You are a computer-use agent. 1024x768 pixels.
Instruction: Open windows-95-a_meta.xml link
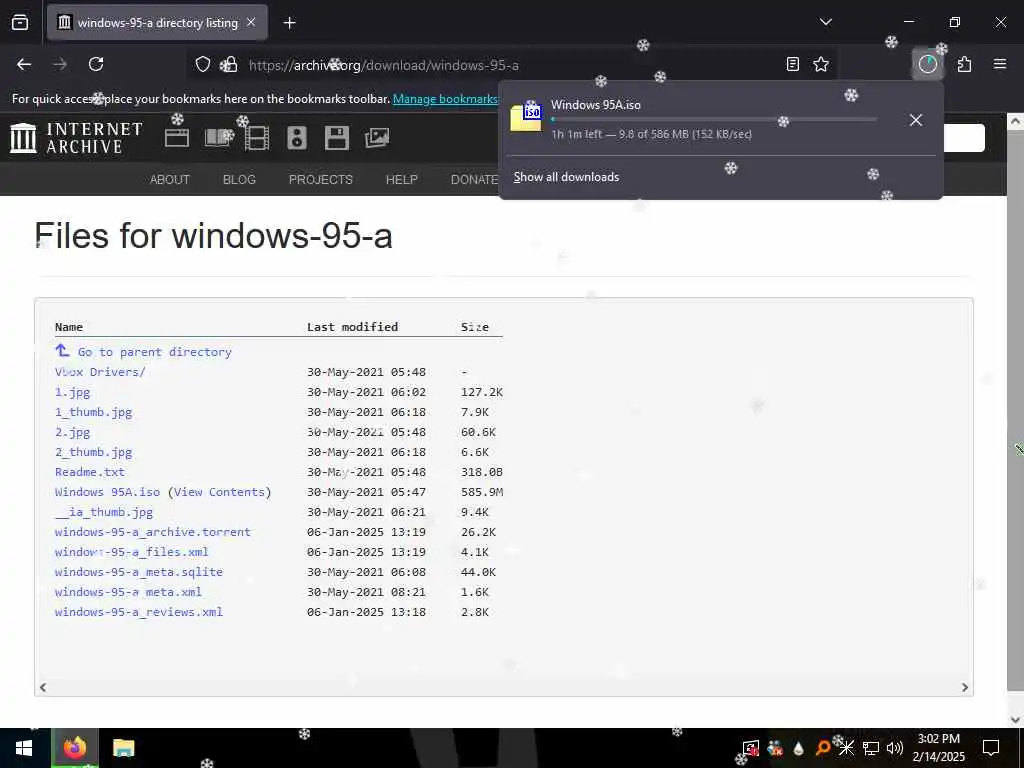coord(128,592)
